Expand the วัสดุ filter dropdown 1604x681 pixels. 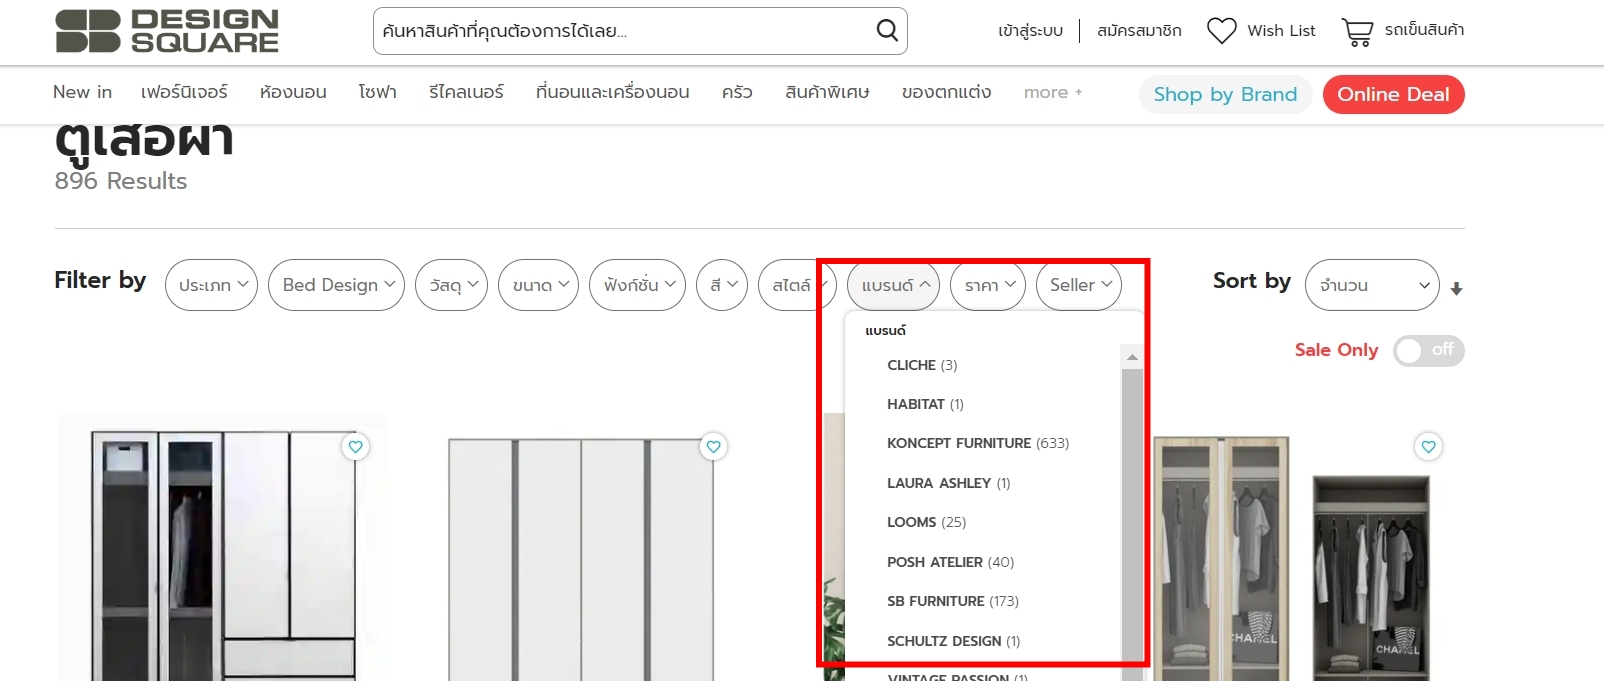(452, 285)
